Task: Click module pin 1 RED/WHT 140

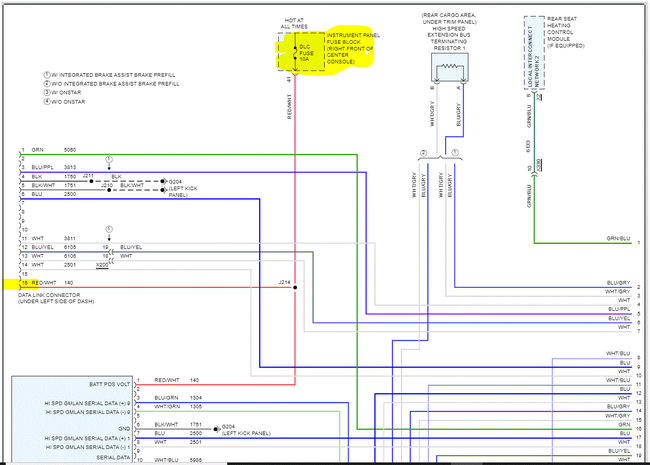Action: (168, 380)
